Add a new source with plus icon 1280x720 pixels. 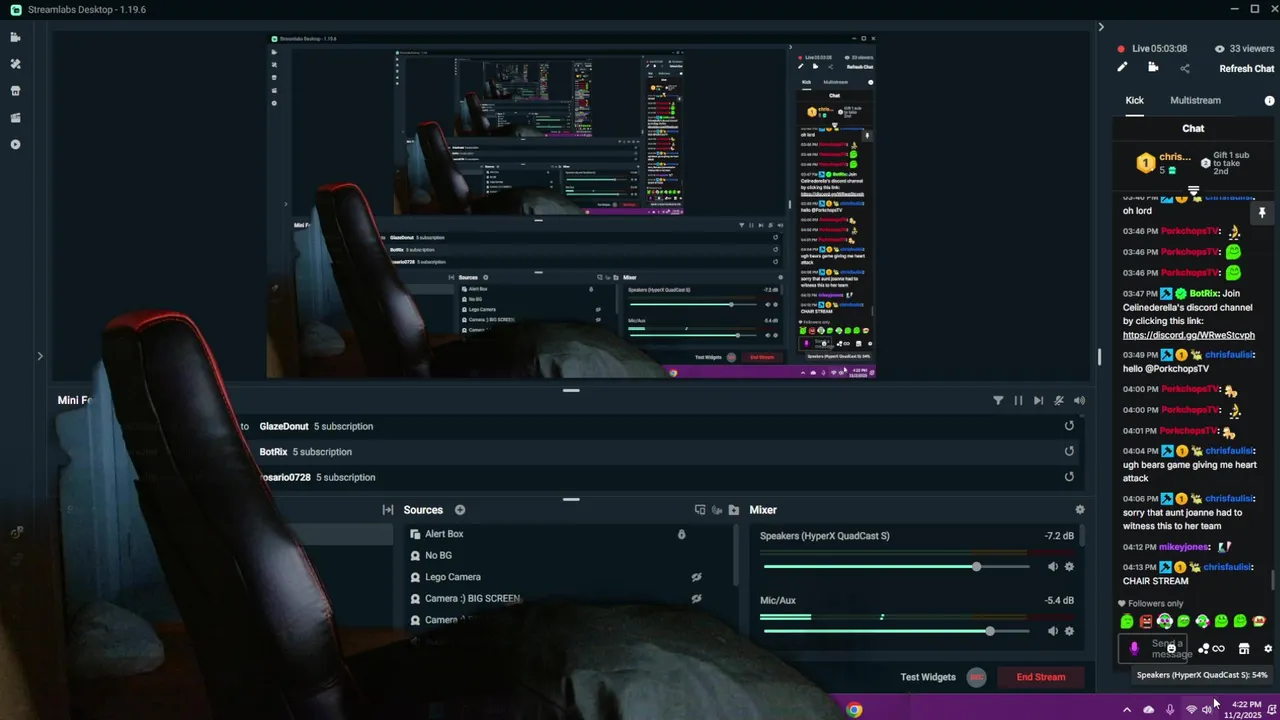click(460, 510)
